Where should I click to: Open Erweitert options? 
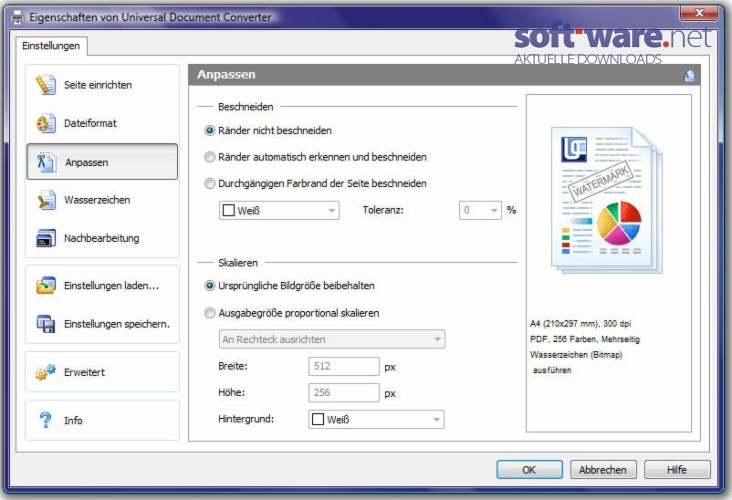[x=102, y=372]
